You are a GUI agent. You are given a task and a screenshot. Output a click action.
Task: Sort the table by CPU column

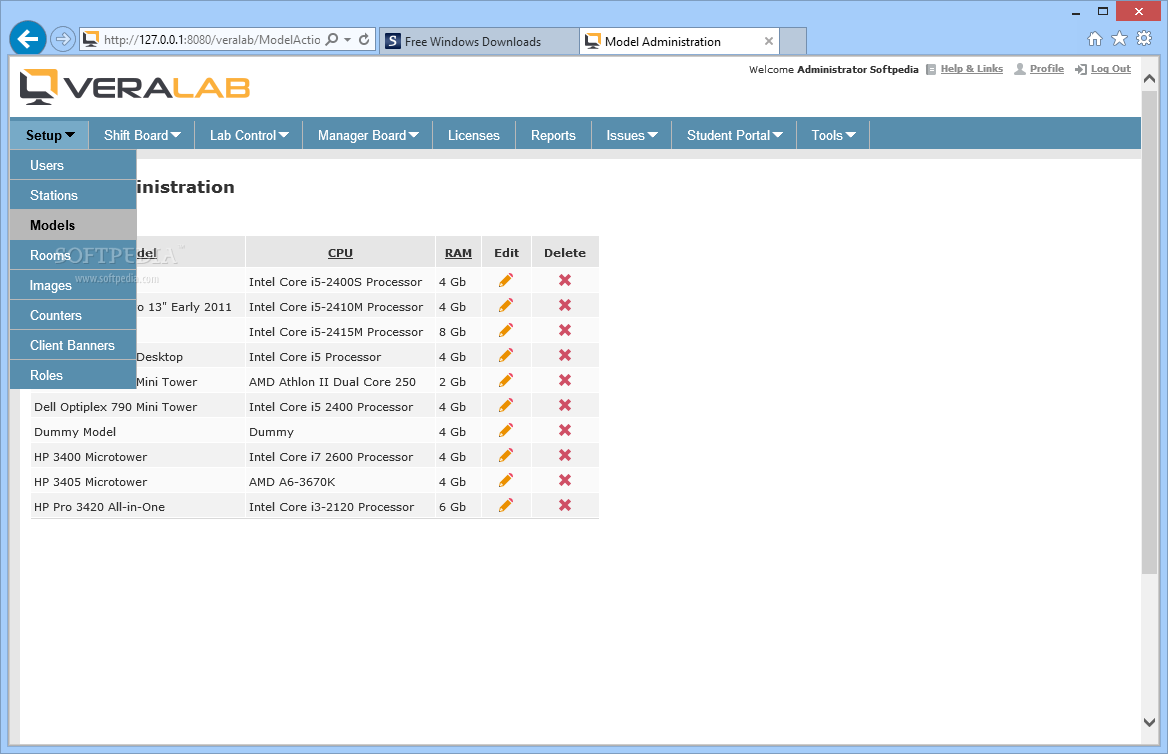click(x=340, y=253)
